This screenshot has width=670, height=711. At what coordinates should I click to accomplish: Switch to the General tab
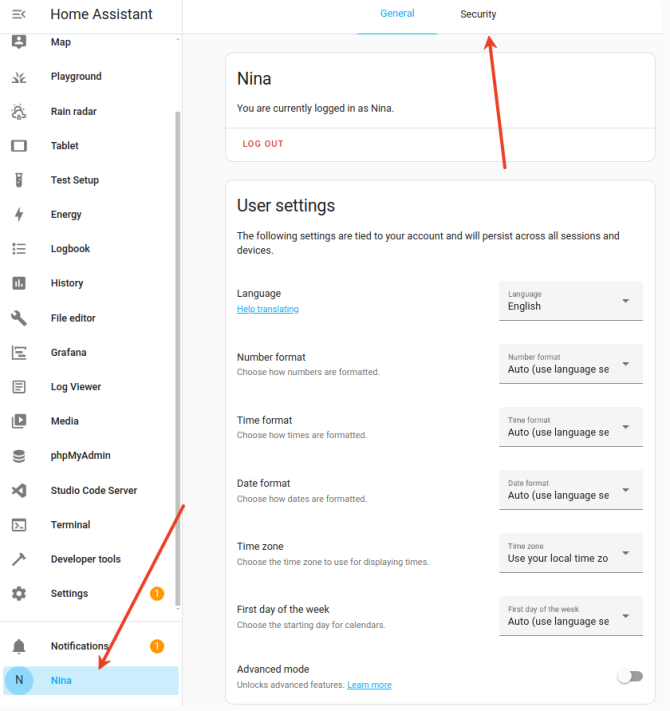(397, 14)
